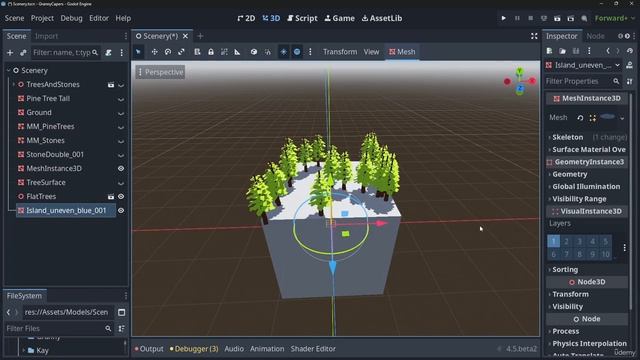This screenshot has width=640, height=360.
Task: Click the lock selected node icon
Action: 211,52
